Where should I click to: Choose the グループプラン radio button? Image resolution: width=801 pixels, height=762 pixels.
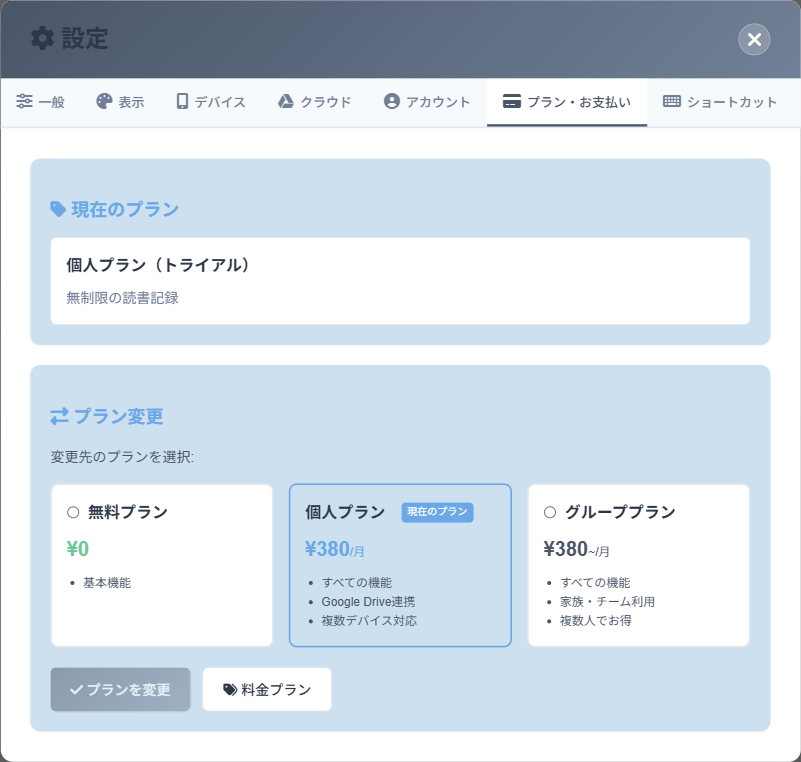[x=549, y=511]
